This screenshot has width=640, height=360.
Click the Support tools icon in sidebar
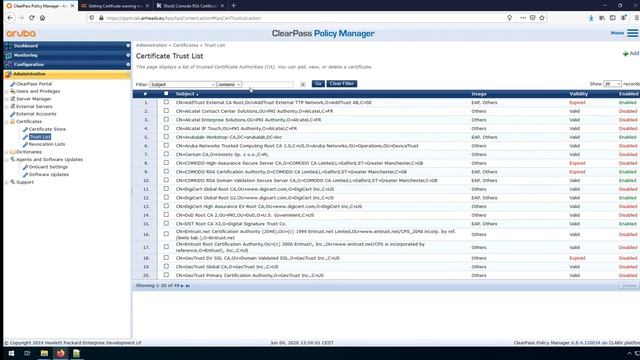point(13,182)
